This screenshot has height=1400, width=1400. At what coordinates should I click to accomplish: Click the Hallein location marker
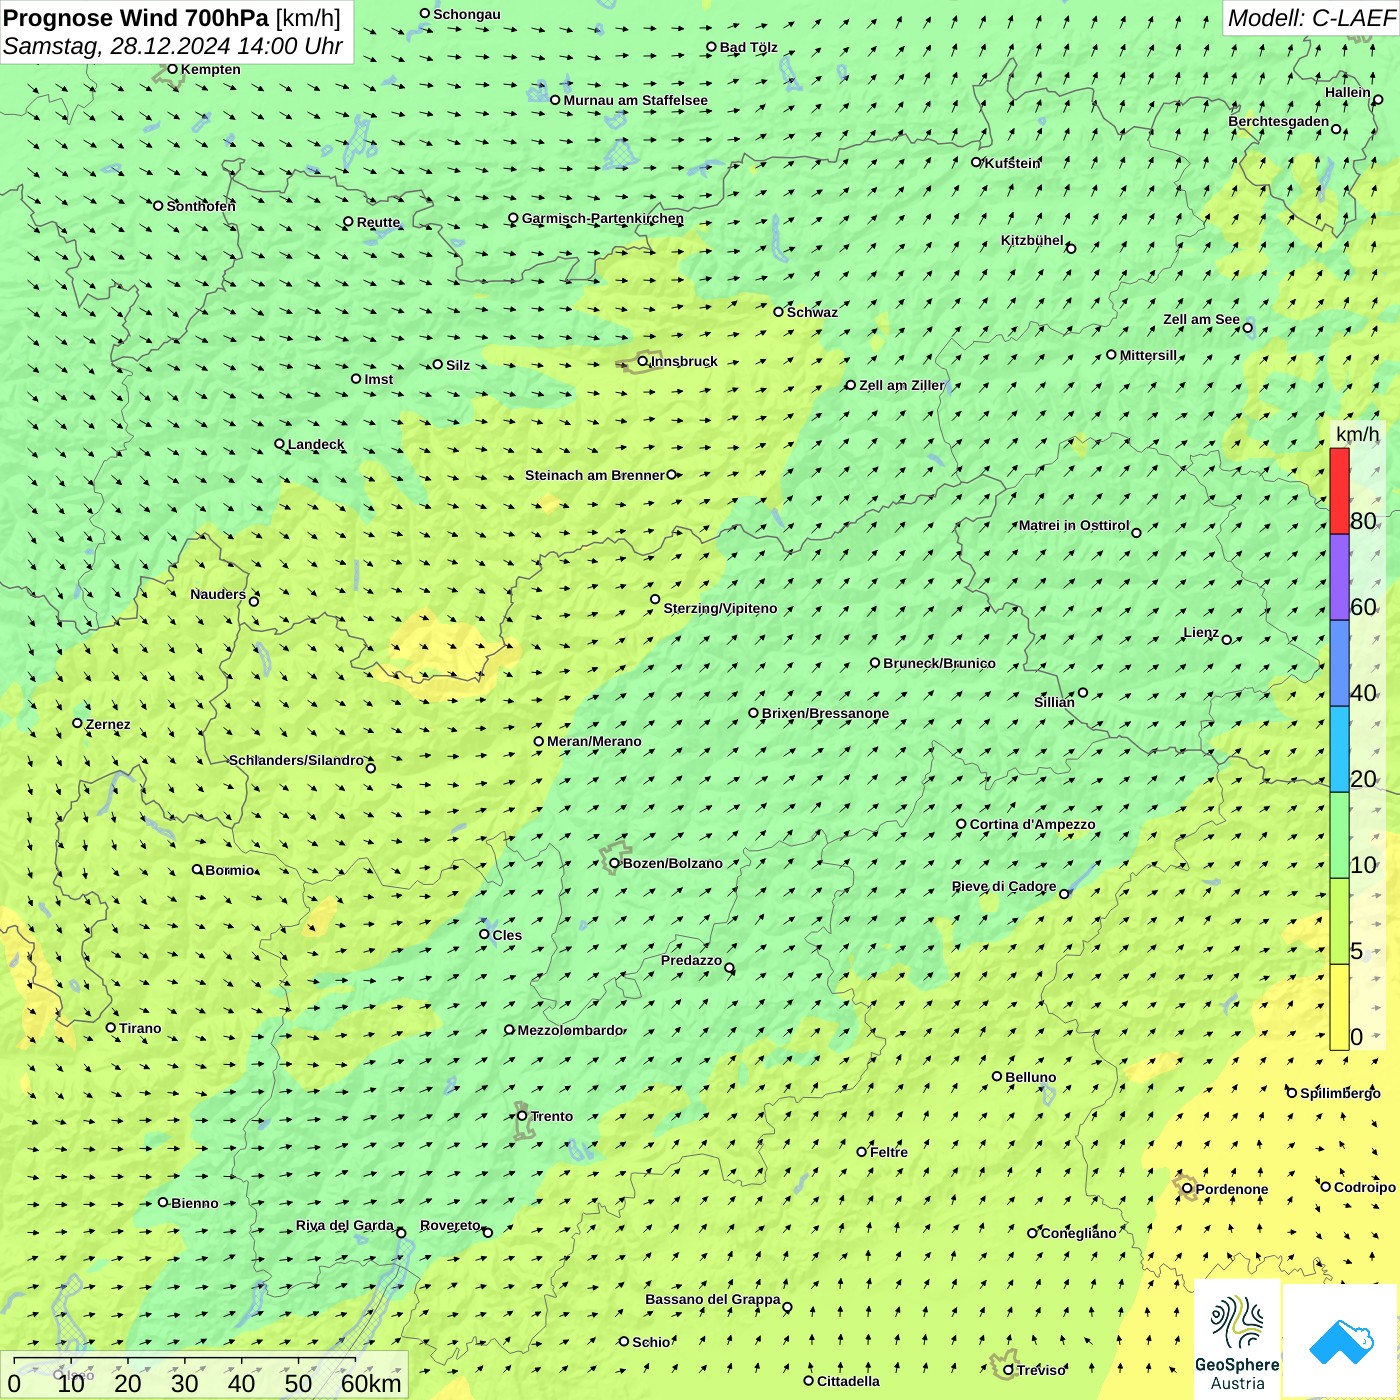coord(1378,100)
